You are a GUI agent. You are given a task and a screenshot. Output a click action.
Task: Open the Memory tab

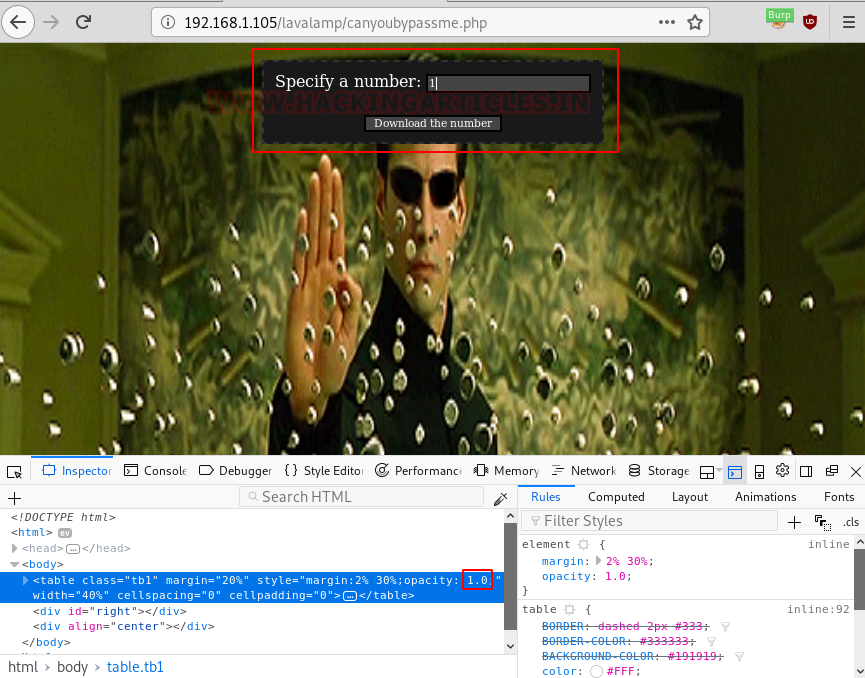[506, 471]
